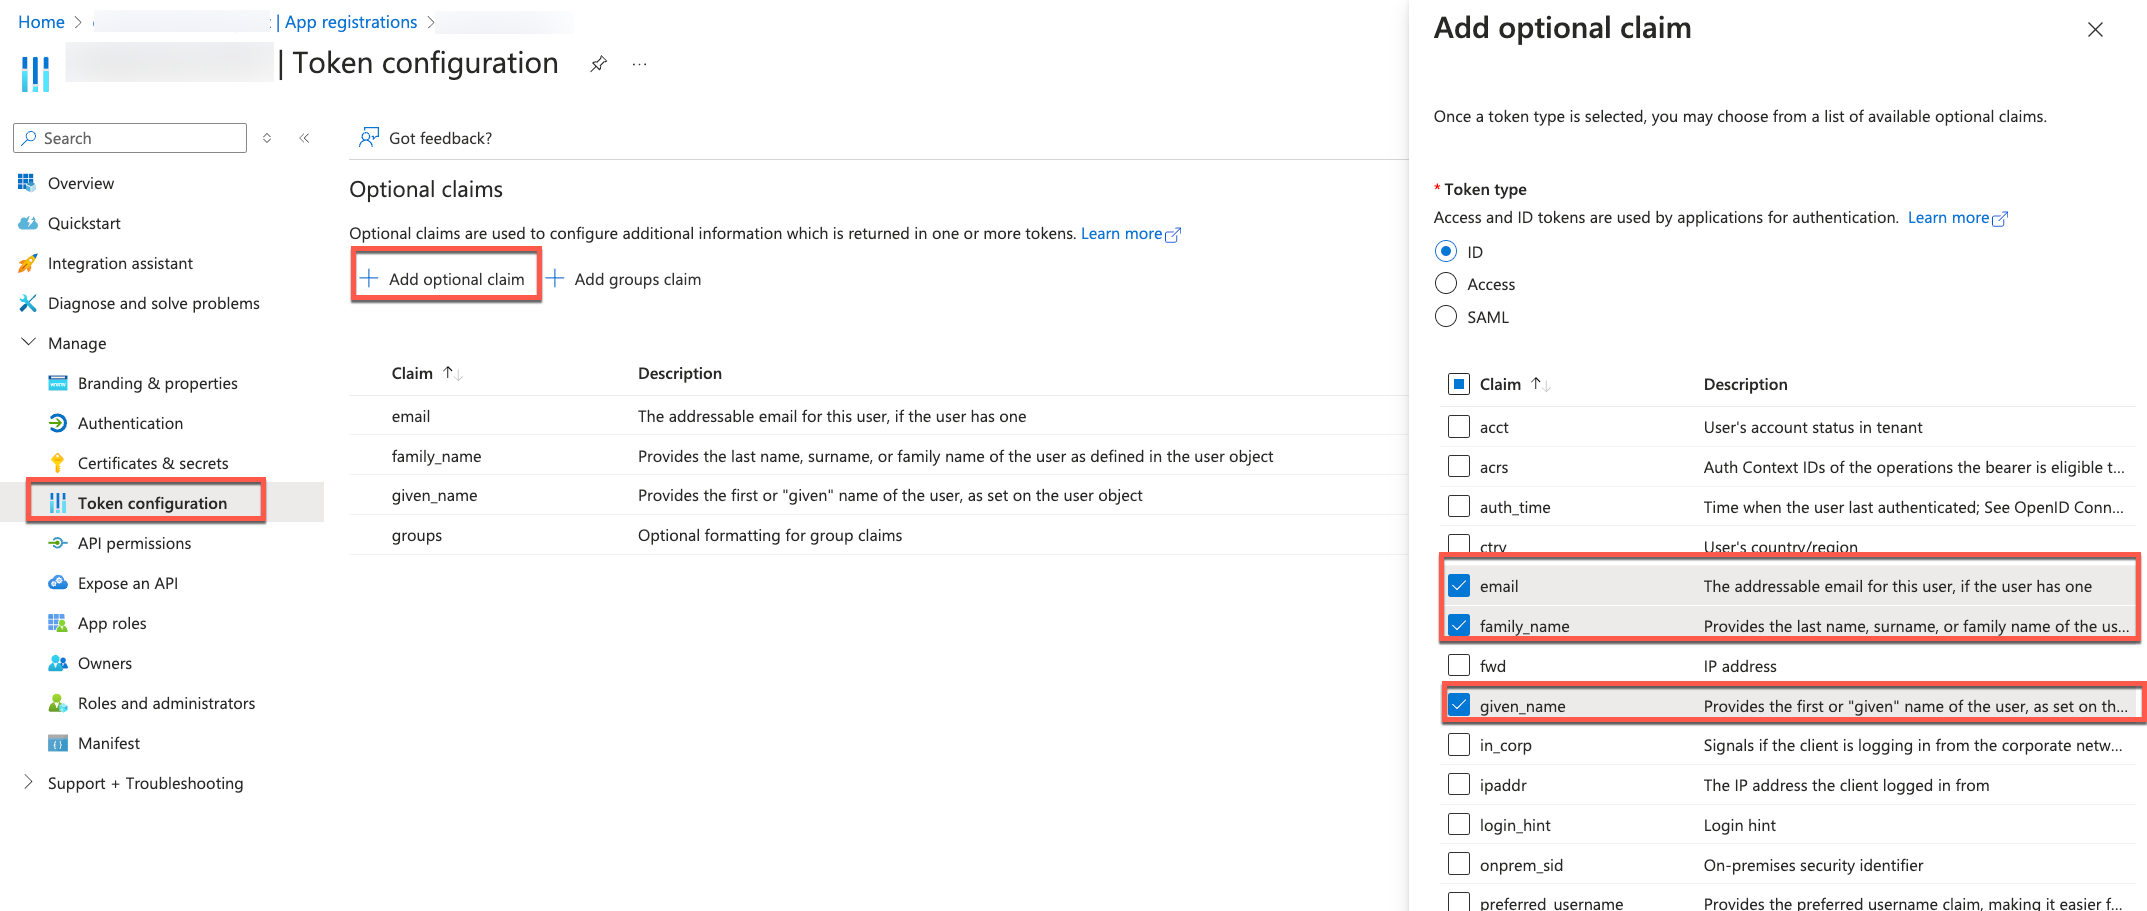
Task: Open the Got feedback person icon
Action: (x=369, y=137)
